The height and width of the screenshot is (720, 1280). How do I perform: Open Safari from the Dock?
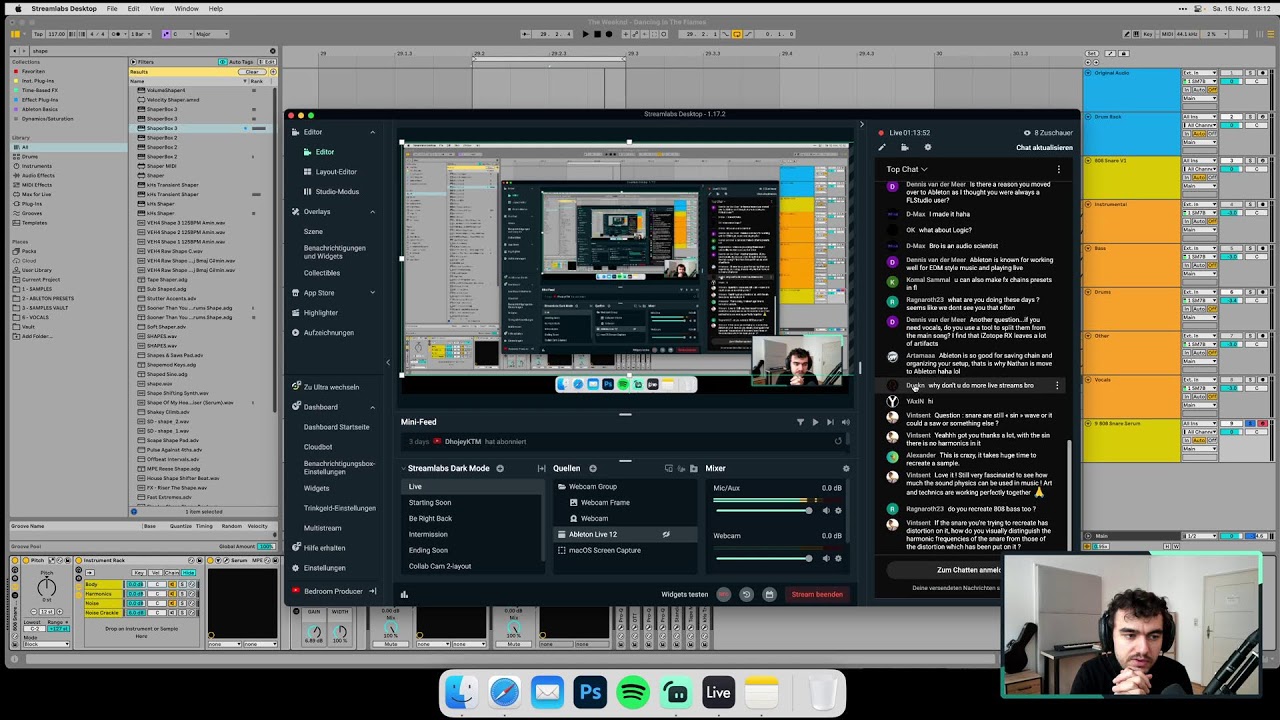coord(504,692)
